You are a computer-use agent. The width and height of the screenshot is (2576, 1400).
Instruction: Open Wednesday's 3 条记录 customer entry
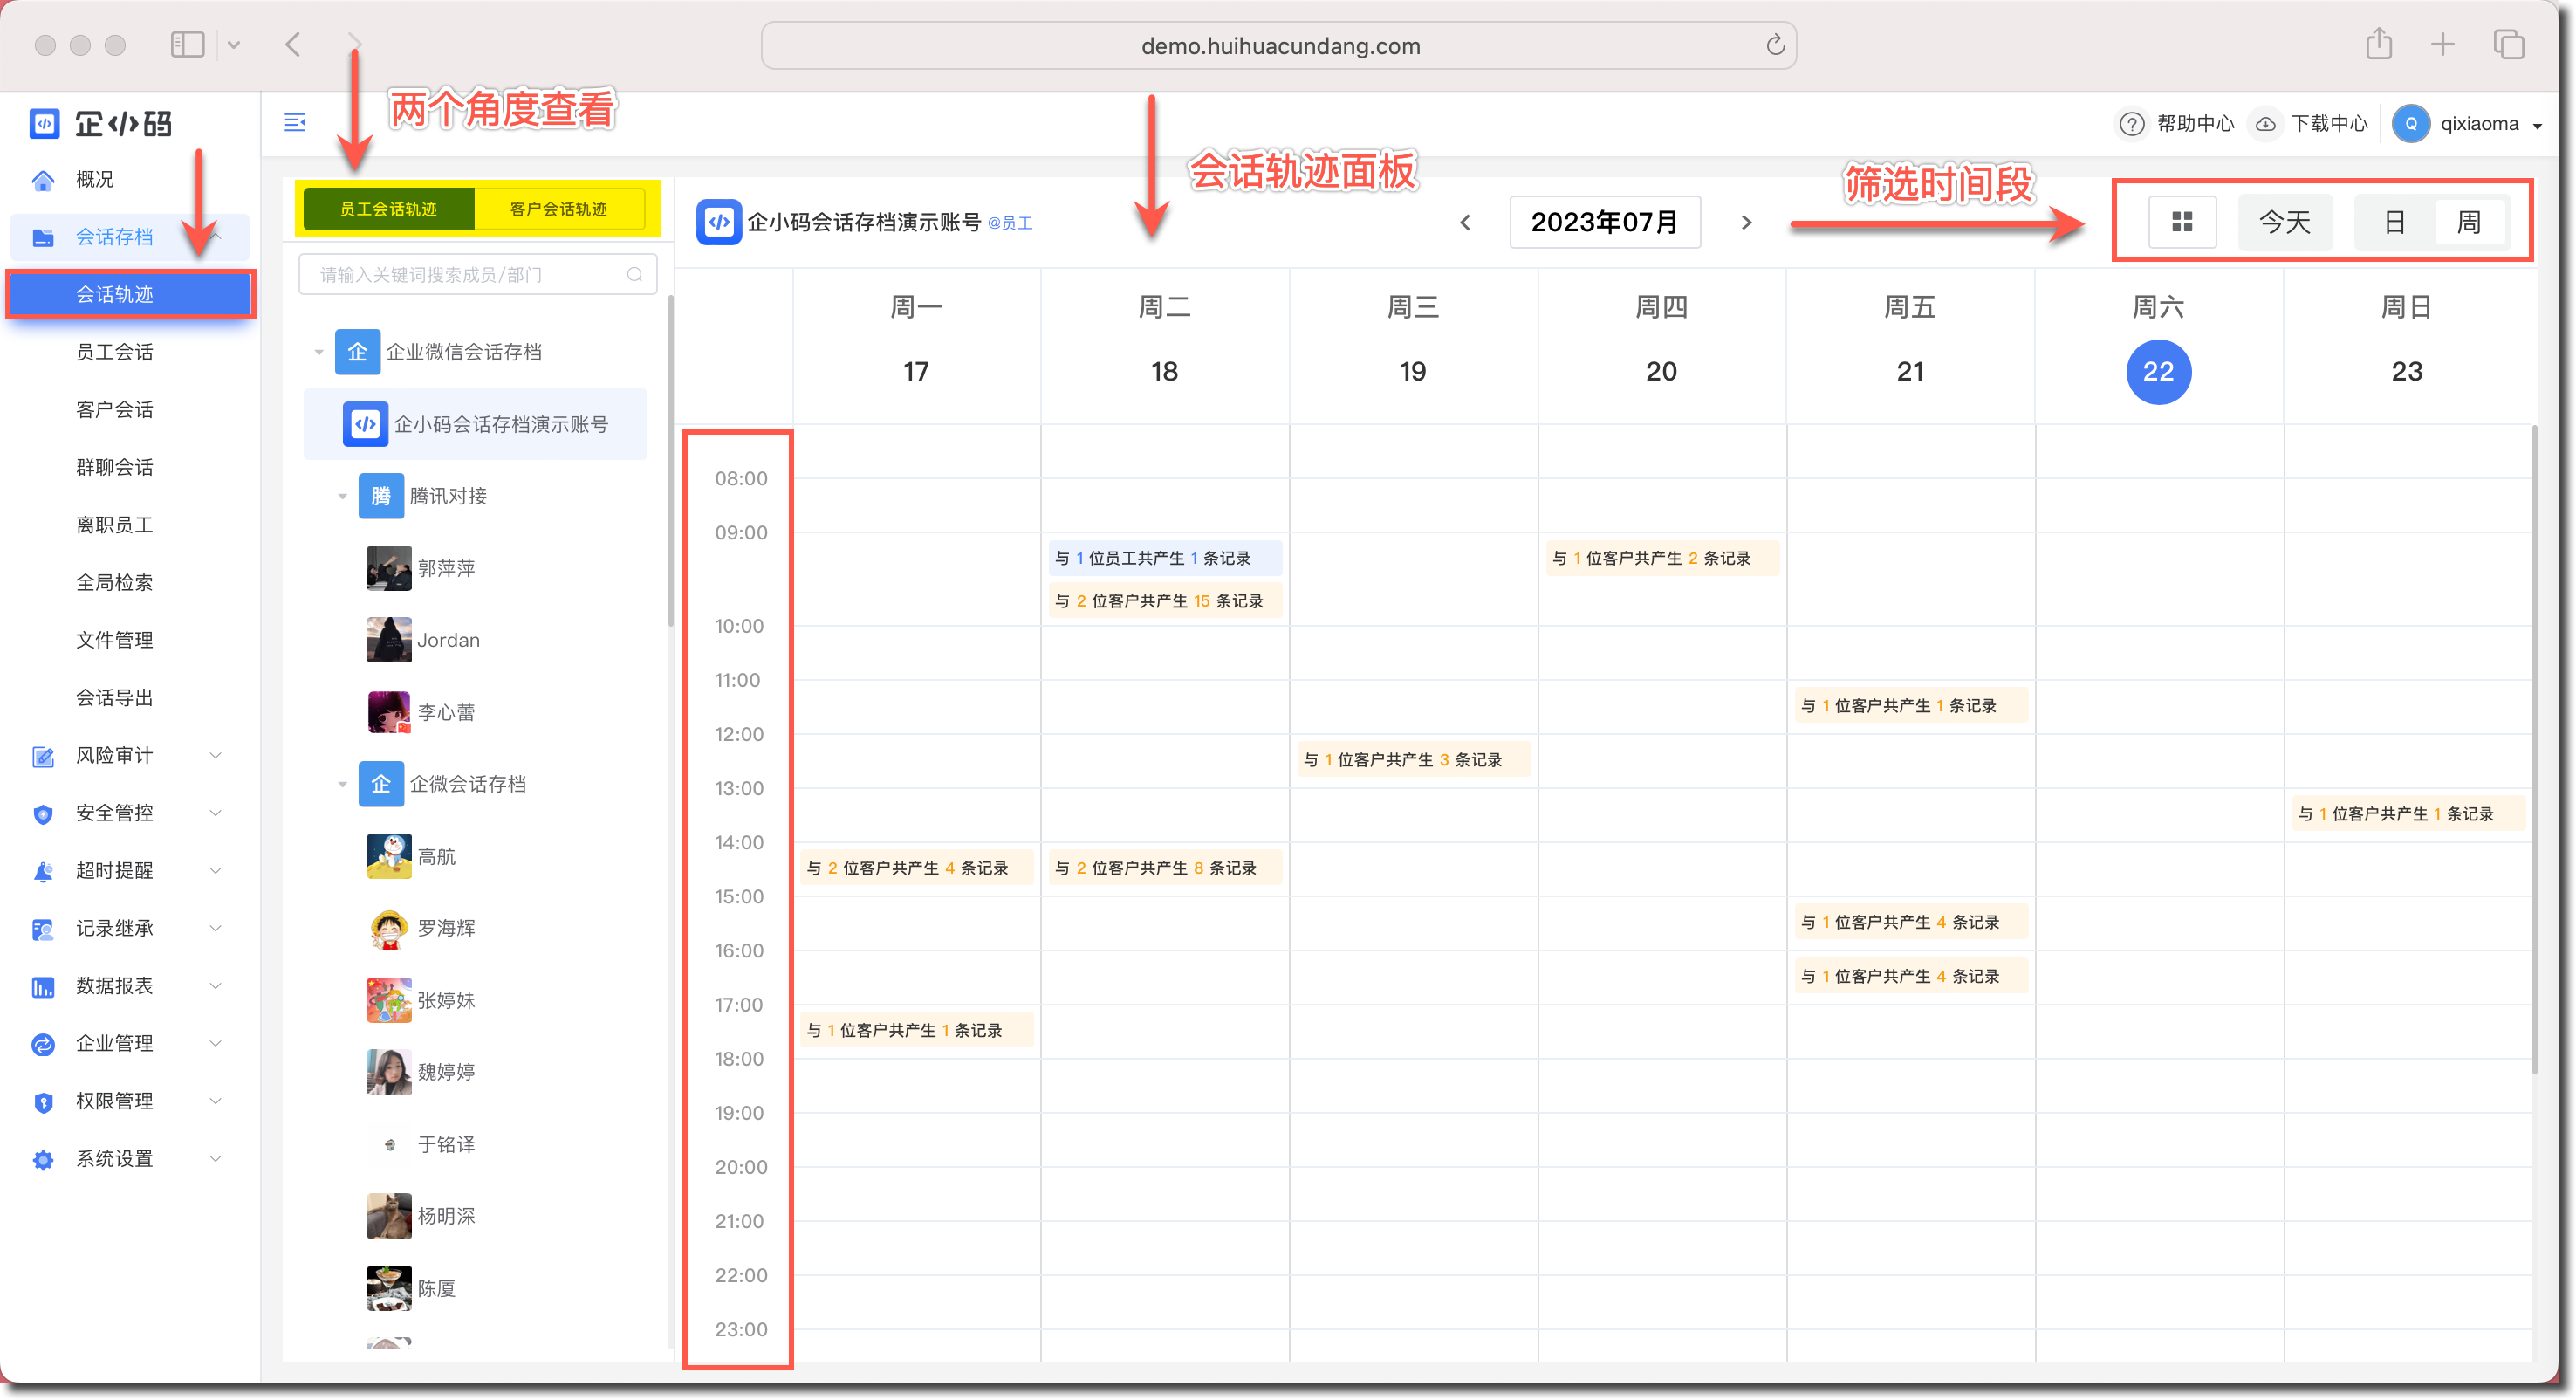click(x=1413, y=760)
